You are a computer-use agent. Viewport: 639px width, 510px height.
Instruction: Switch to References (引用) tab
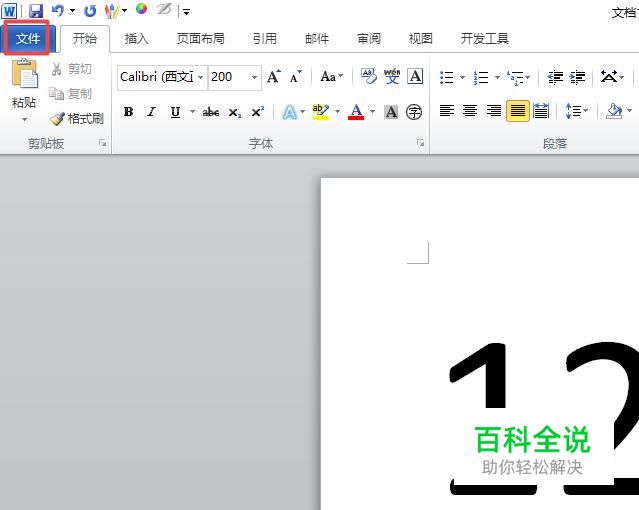[264, 39]
